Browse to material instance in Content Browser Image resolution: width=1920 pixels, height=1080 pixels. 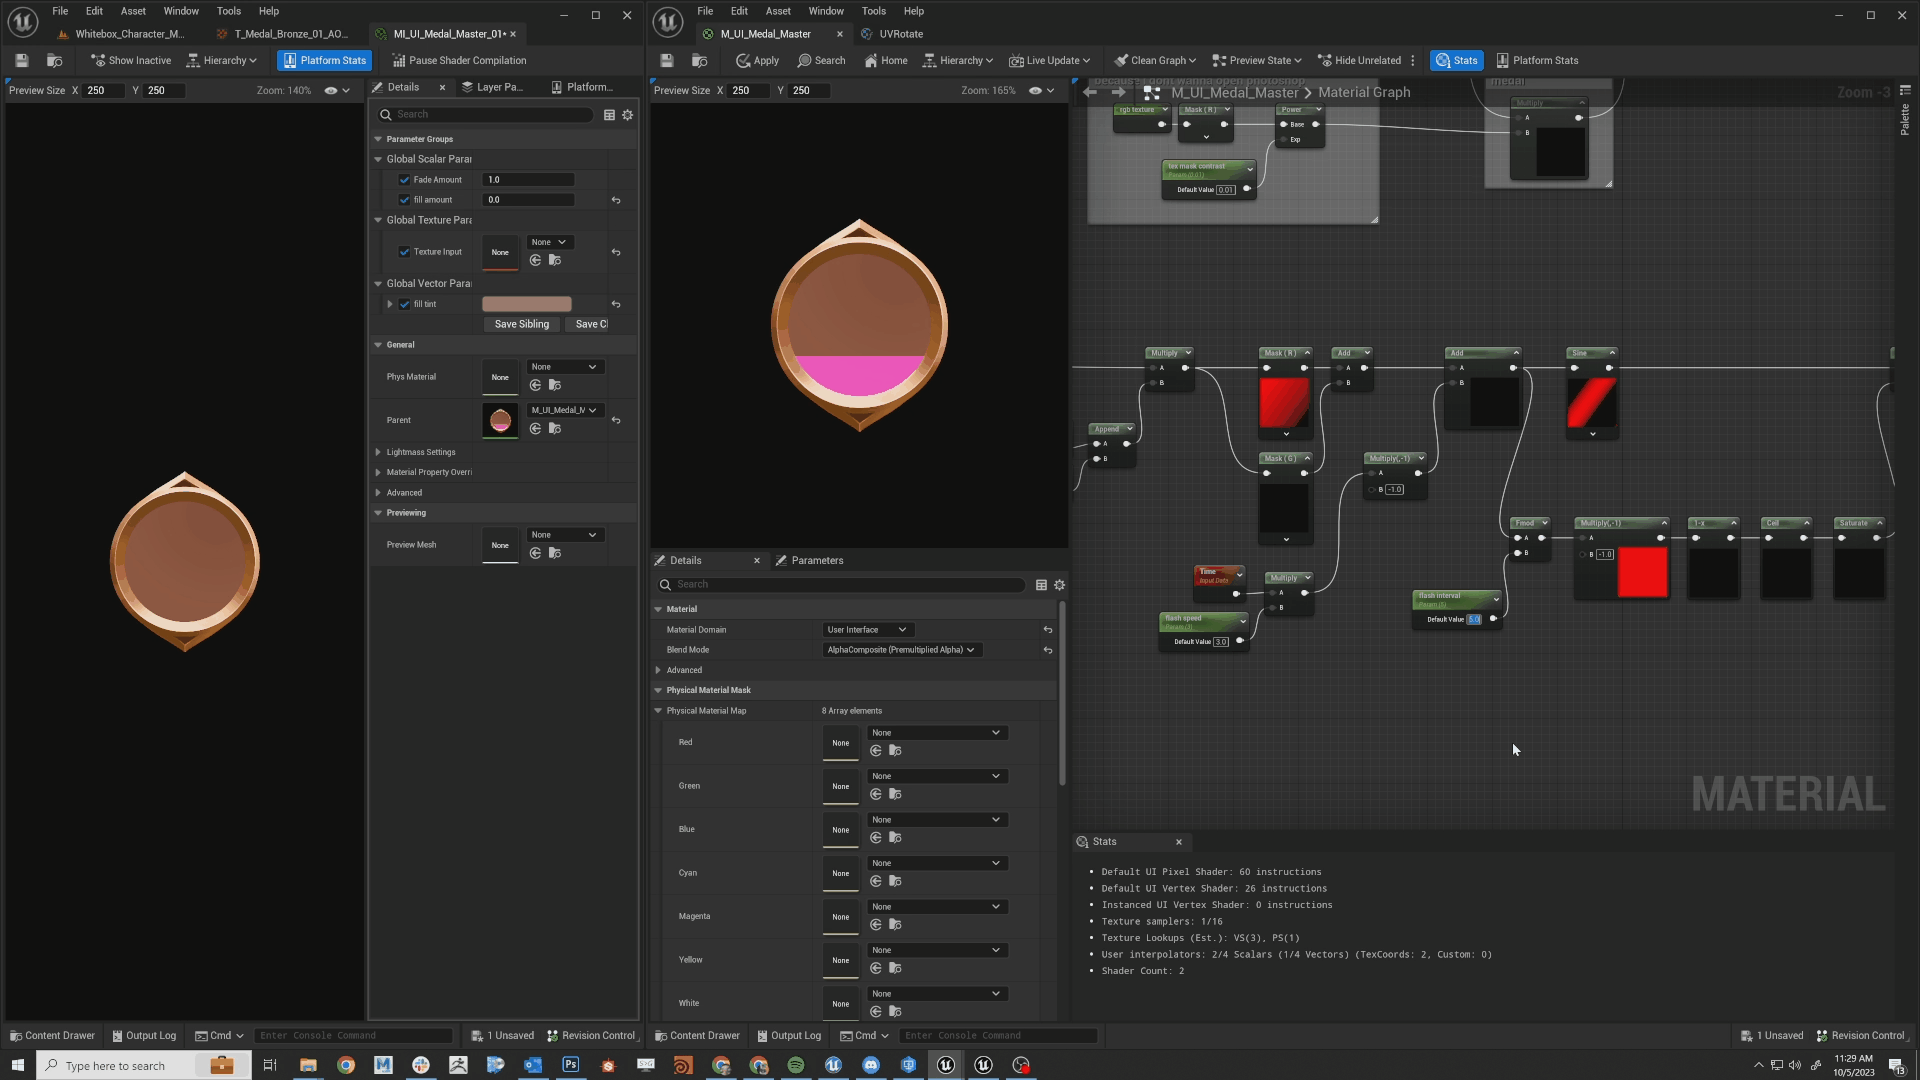[x=55, y=61]
